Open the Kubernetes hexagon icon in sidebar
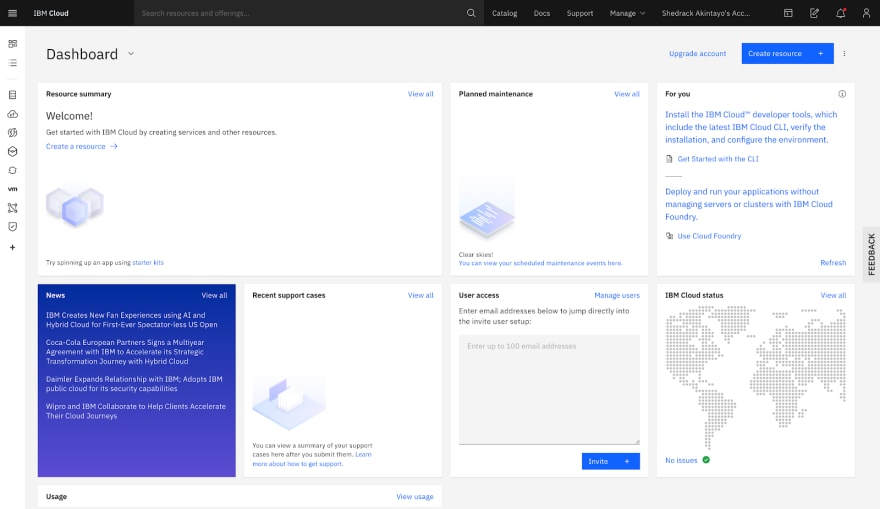The height and width of the screenshot is (509, 880). [x=12, y=152]
